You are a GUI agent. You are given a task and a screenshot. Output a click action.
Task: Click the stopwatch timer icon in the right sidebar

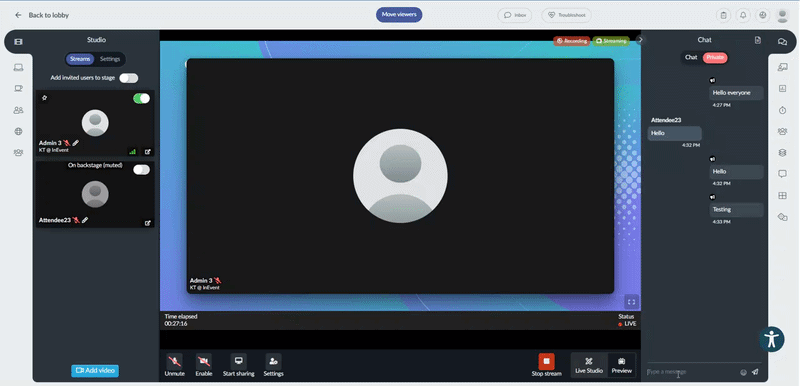pyautogui.click(x=782, y=110)
